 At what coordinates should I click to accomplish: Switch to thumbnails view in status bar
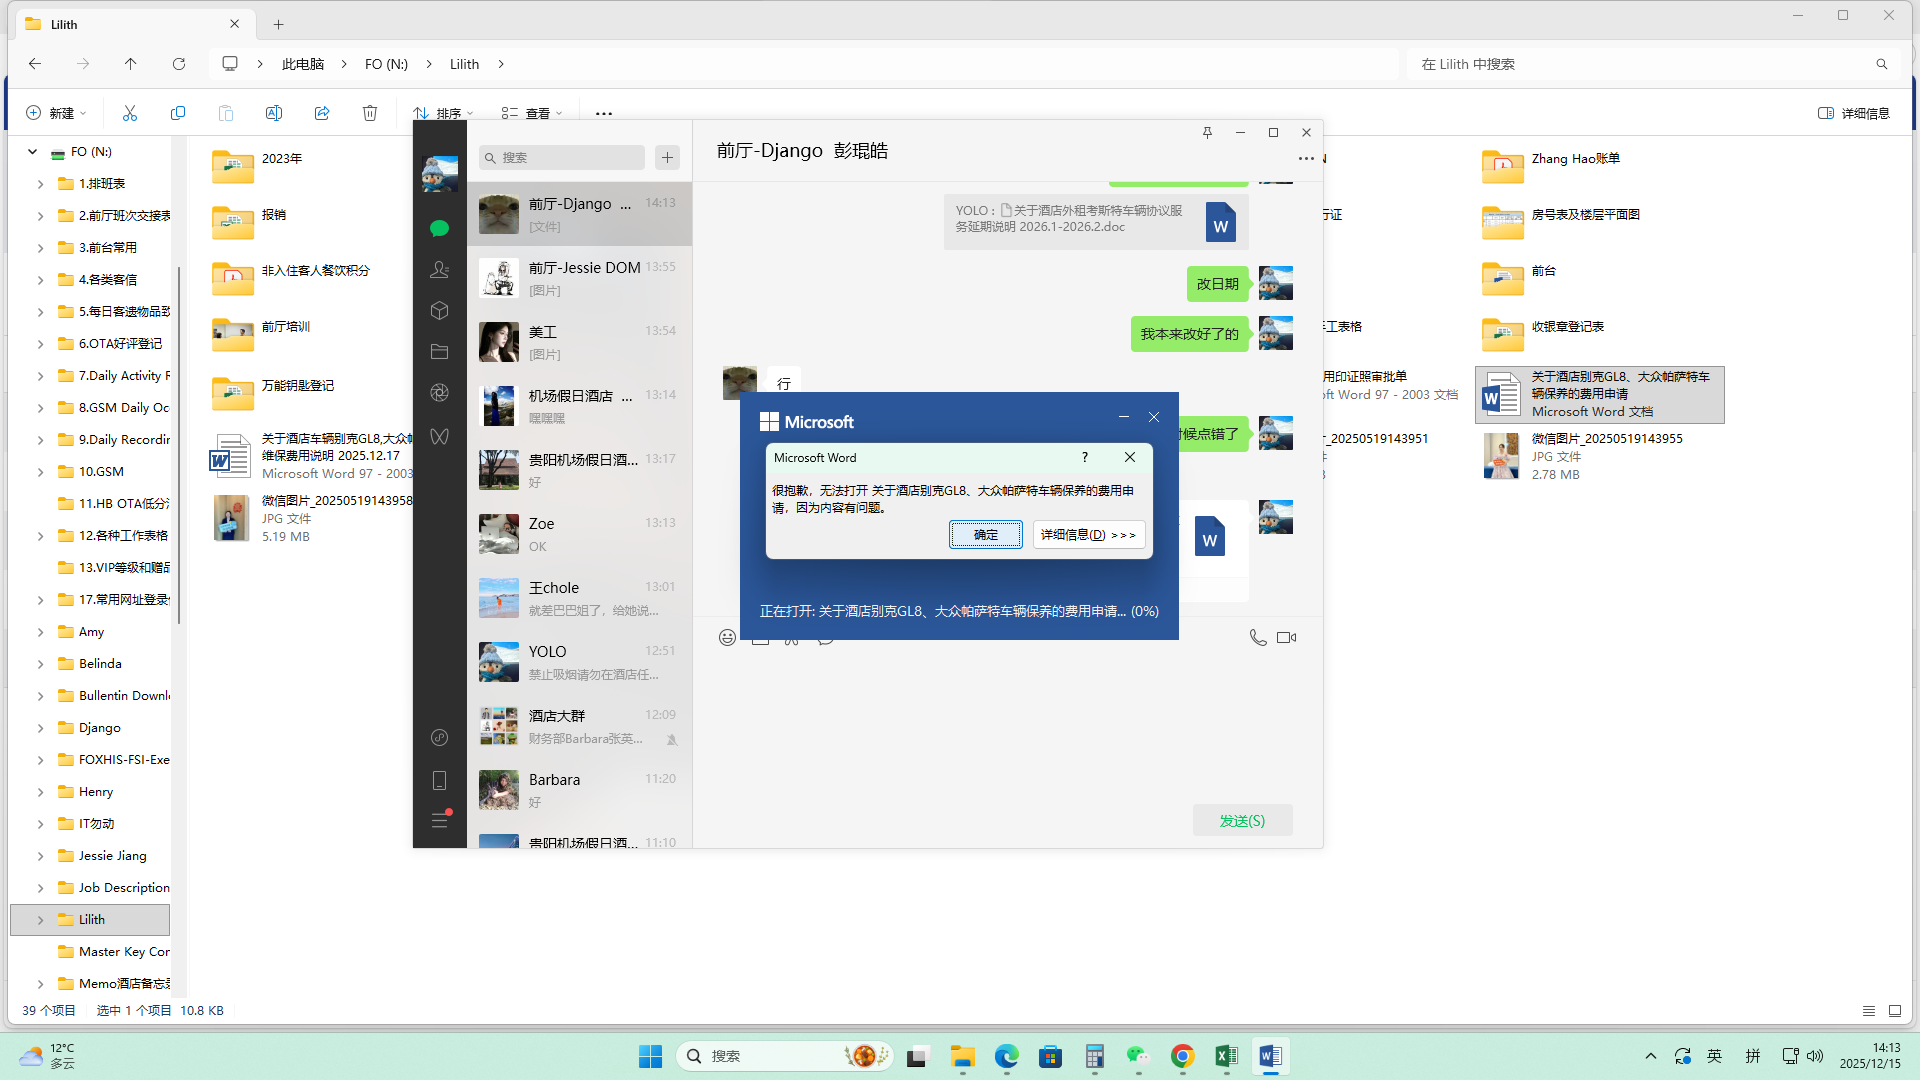[x=1895, y=1011]
